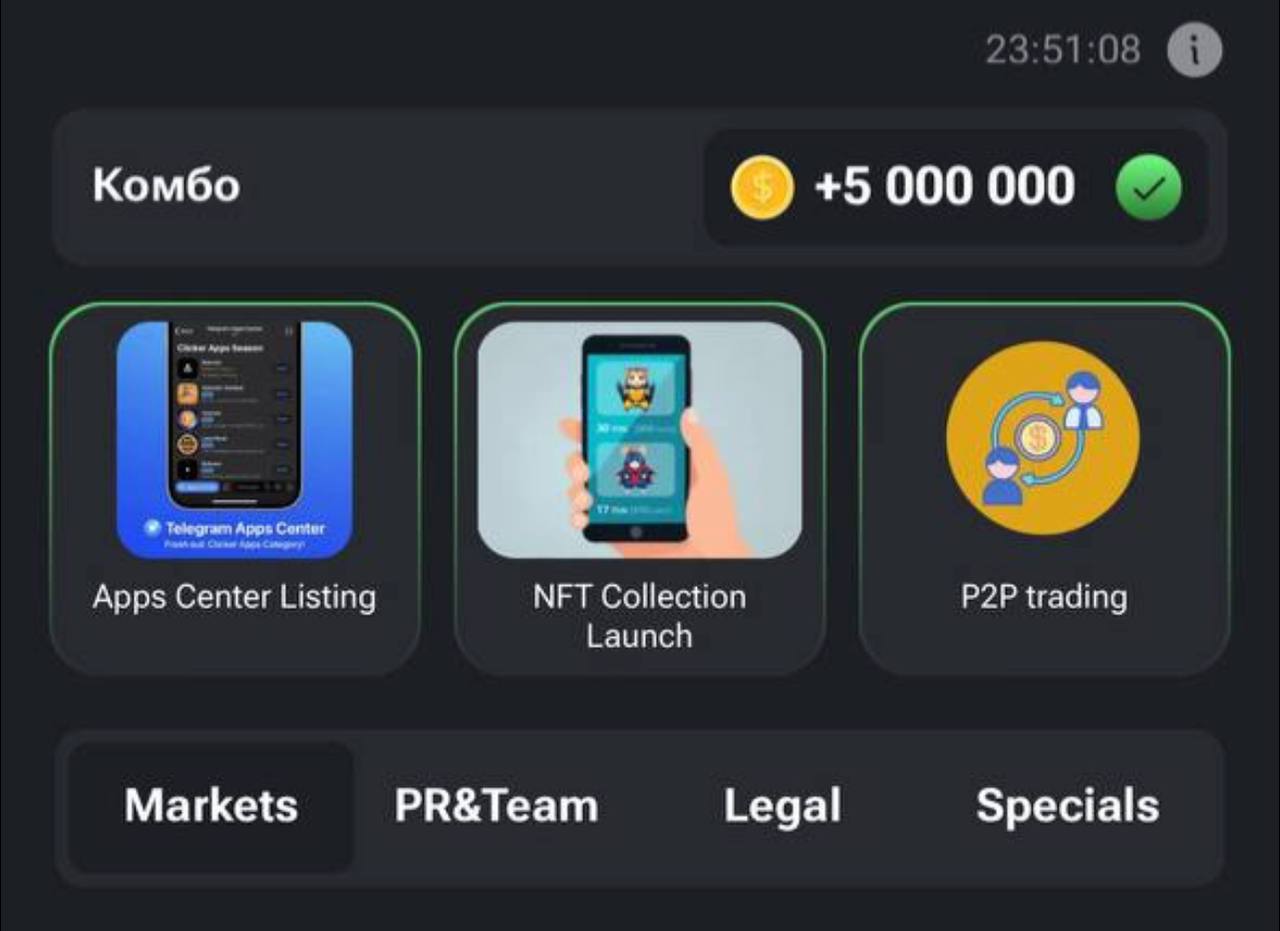The height and width of the screenshot is (931, 1280).
Task: Open the NFT phone illustration image
Action: (640, 439)
